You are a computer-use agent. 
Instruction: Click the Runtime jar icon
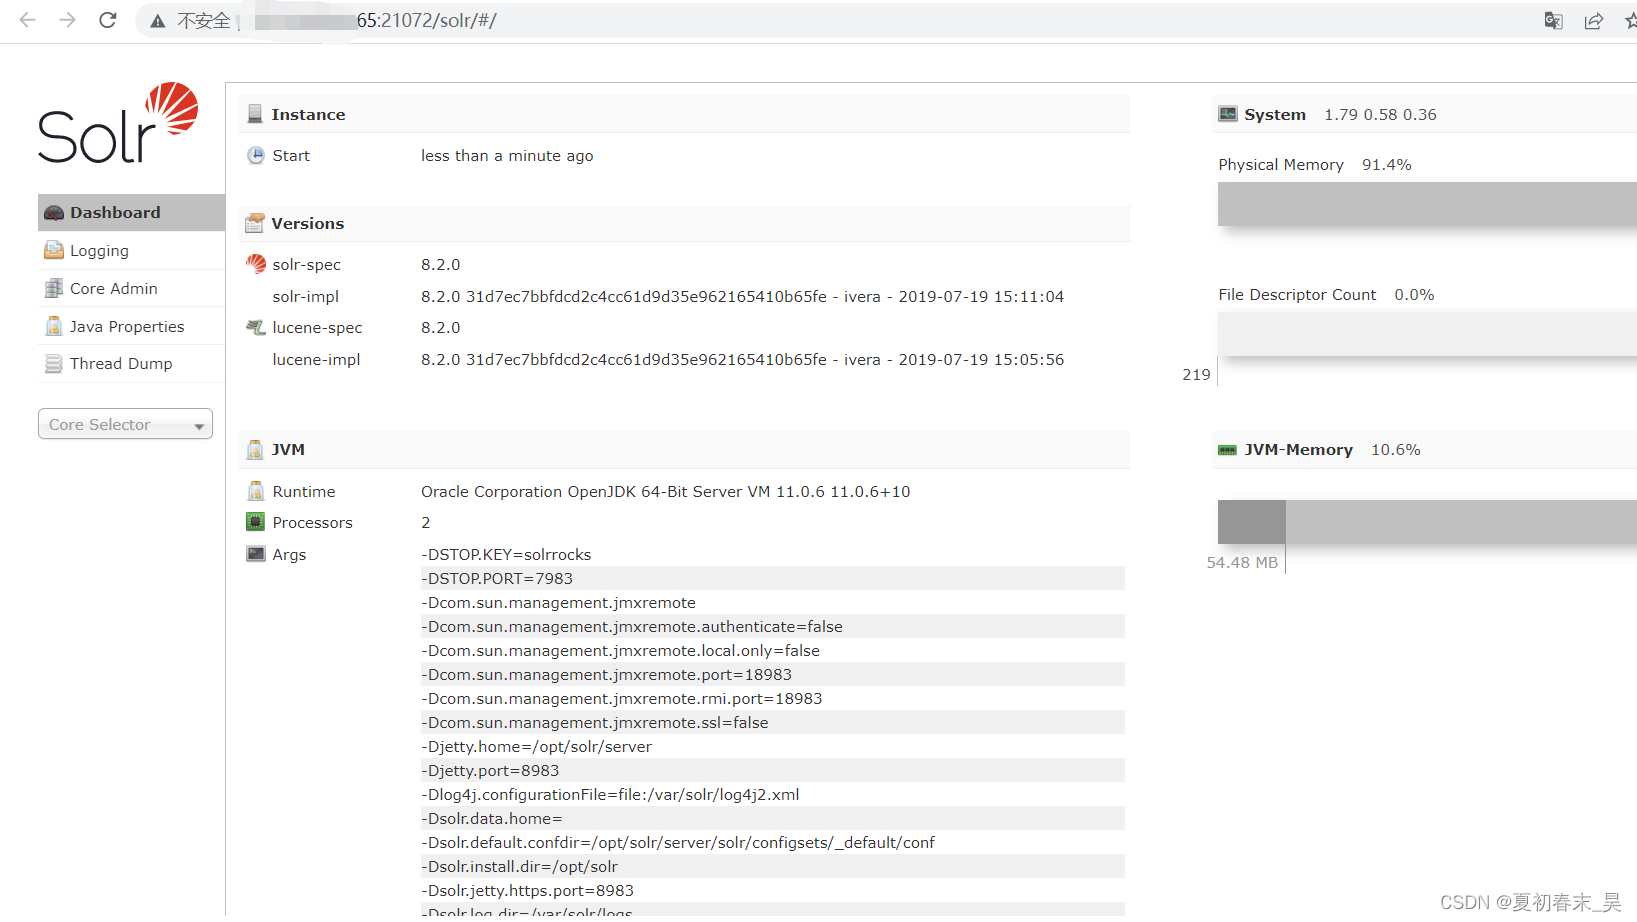point(256,491)
